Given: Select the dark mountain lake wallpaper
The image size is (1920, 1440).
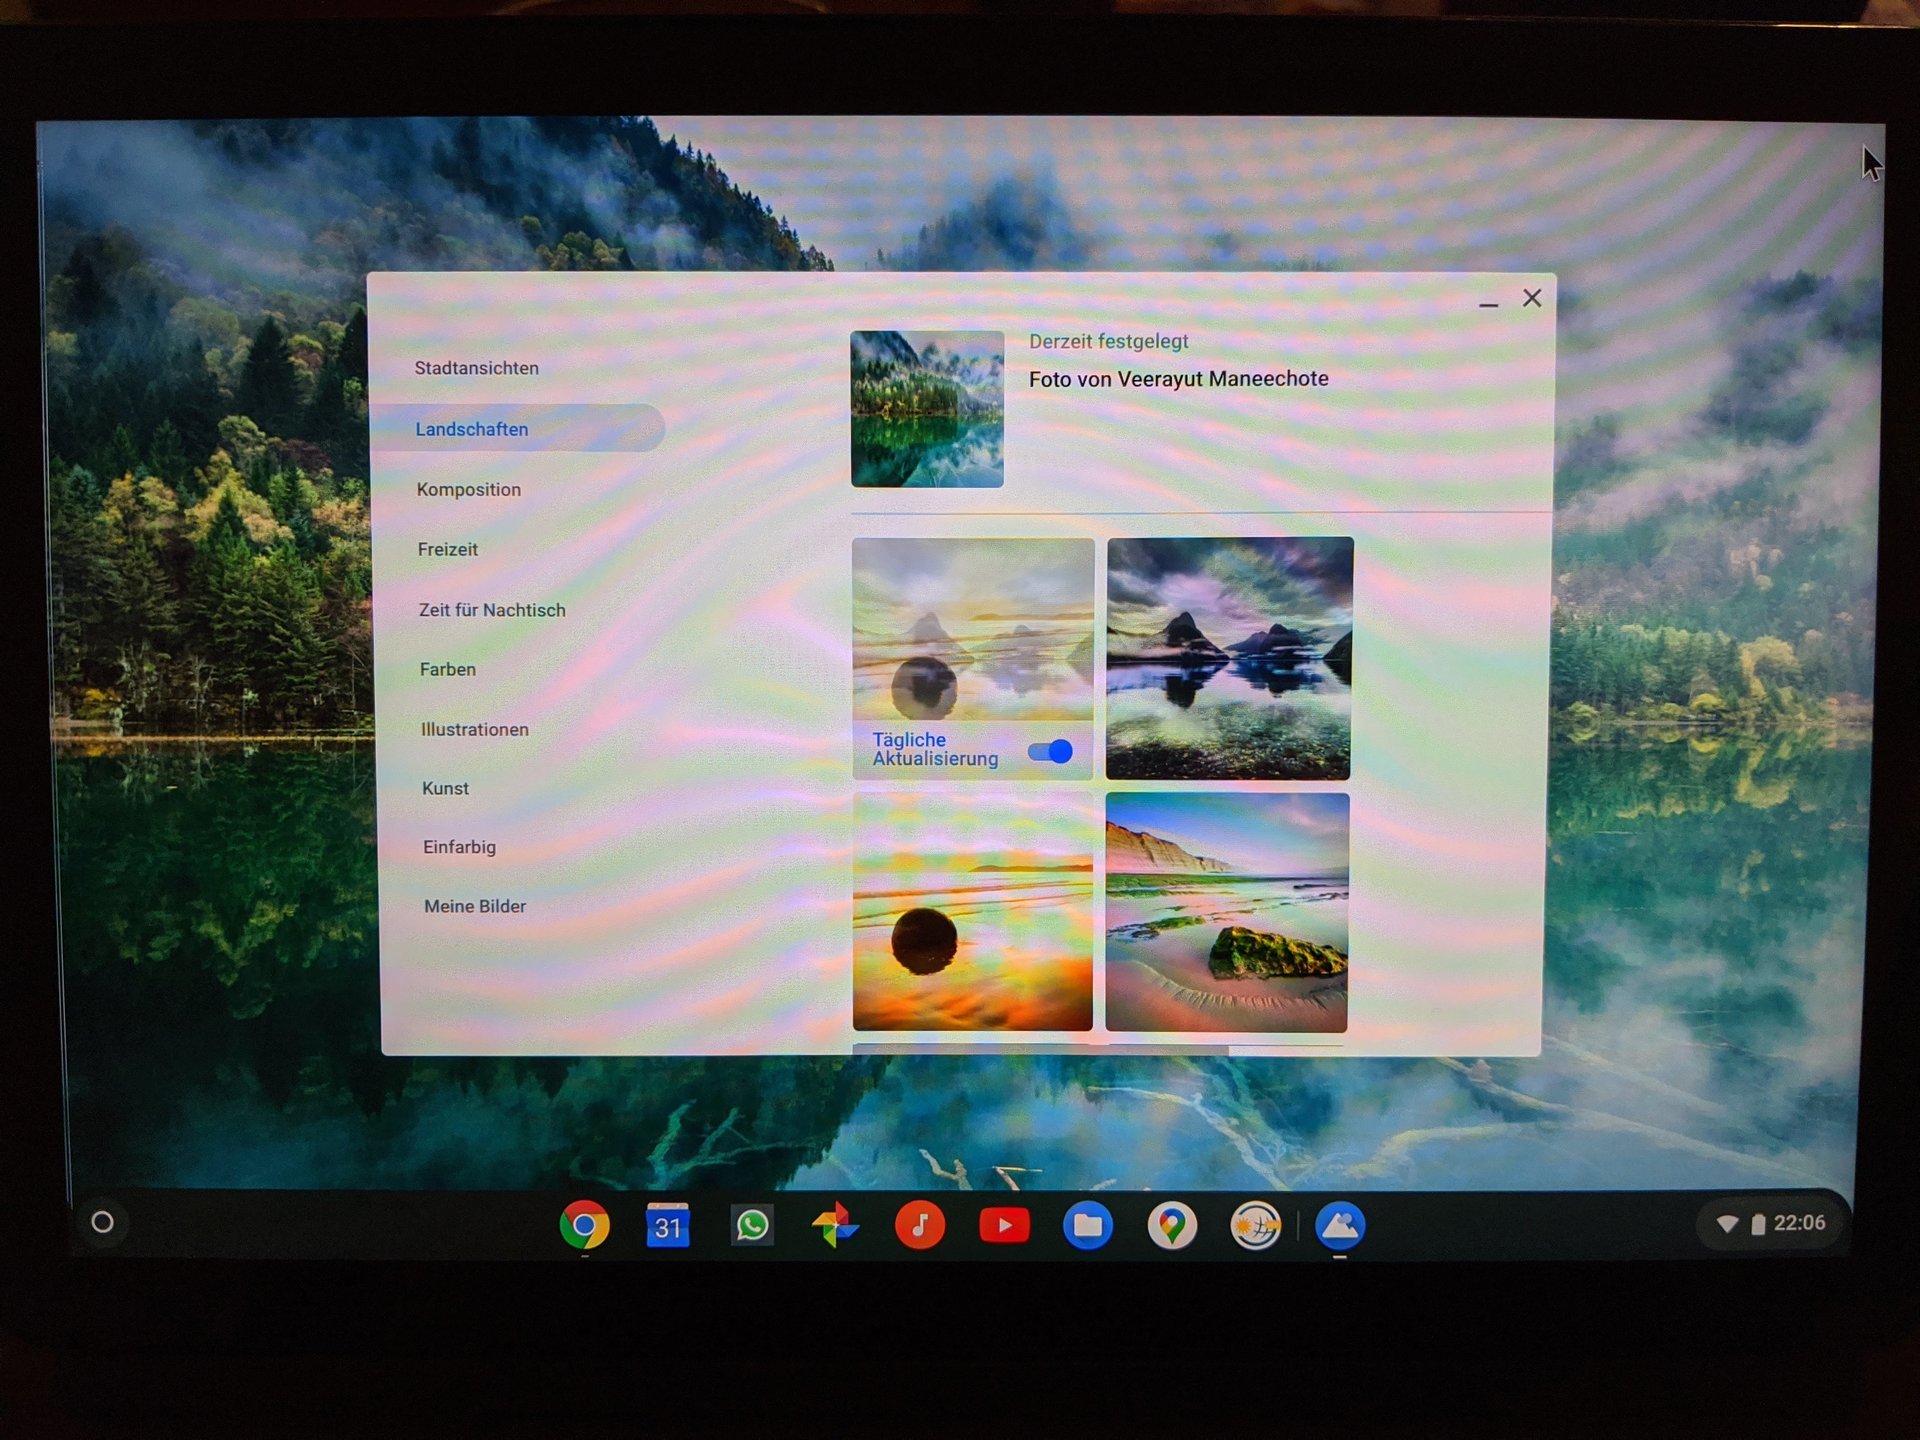Looking at the screenshot, I should click(1229, 658).
